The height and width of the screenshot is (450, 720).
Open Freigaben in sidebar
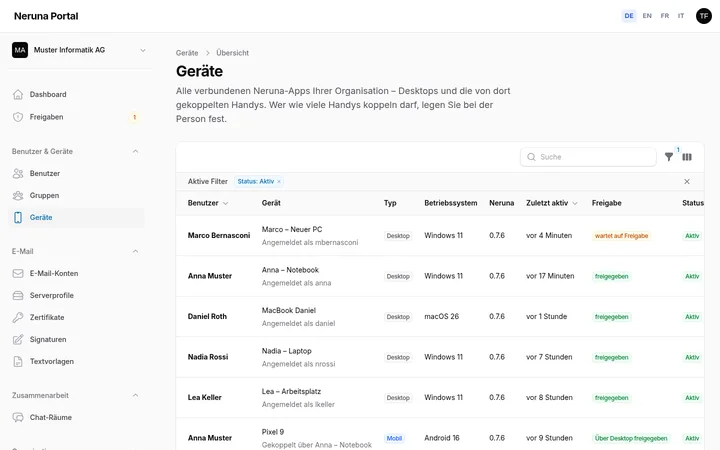[x=46, y=117]
